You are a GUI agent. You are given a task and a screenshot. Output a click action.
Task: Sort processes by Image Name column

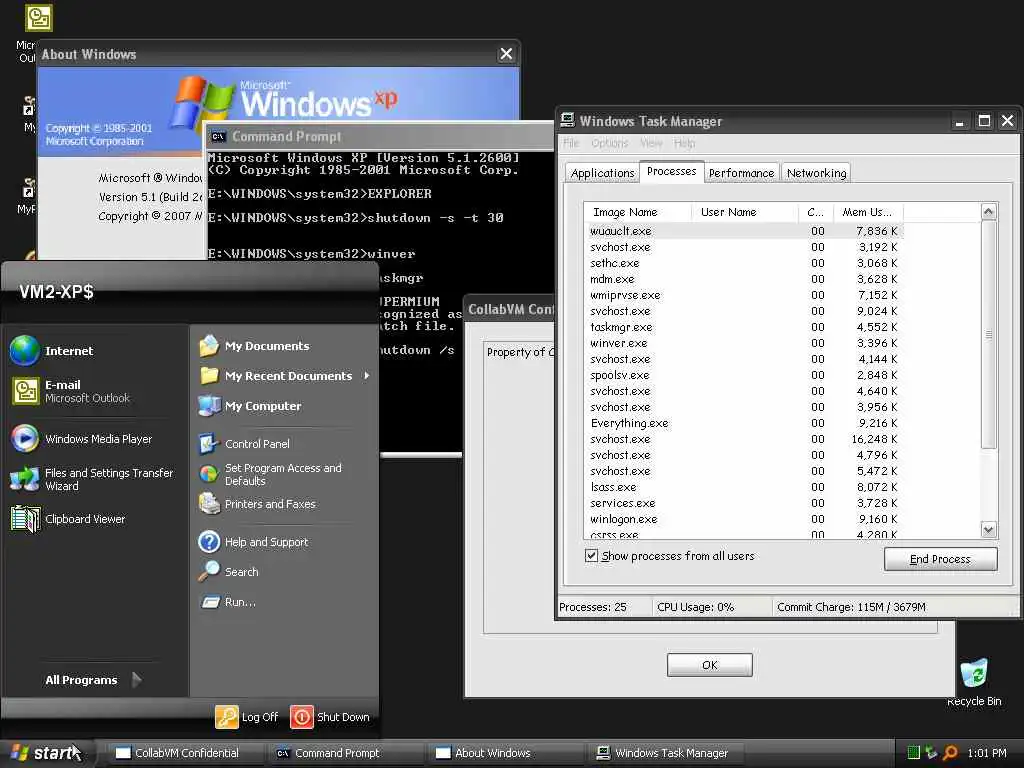[x=637, y=212]
